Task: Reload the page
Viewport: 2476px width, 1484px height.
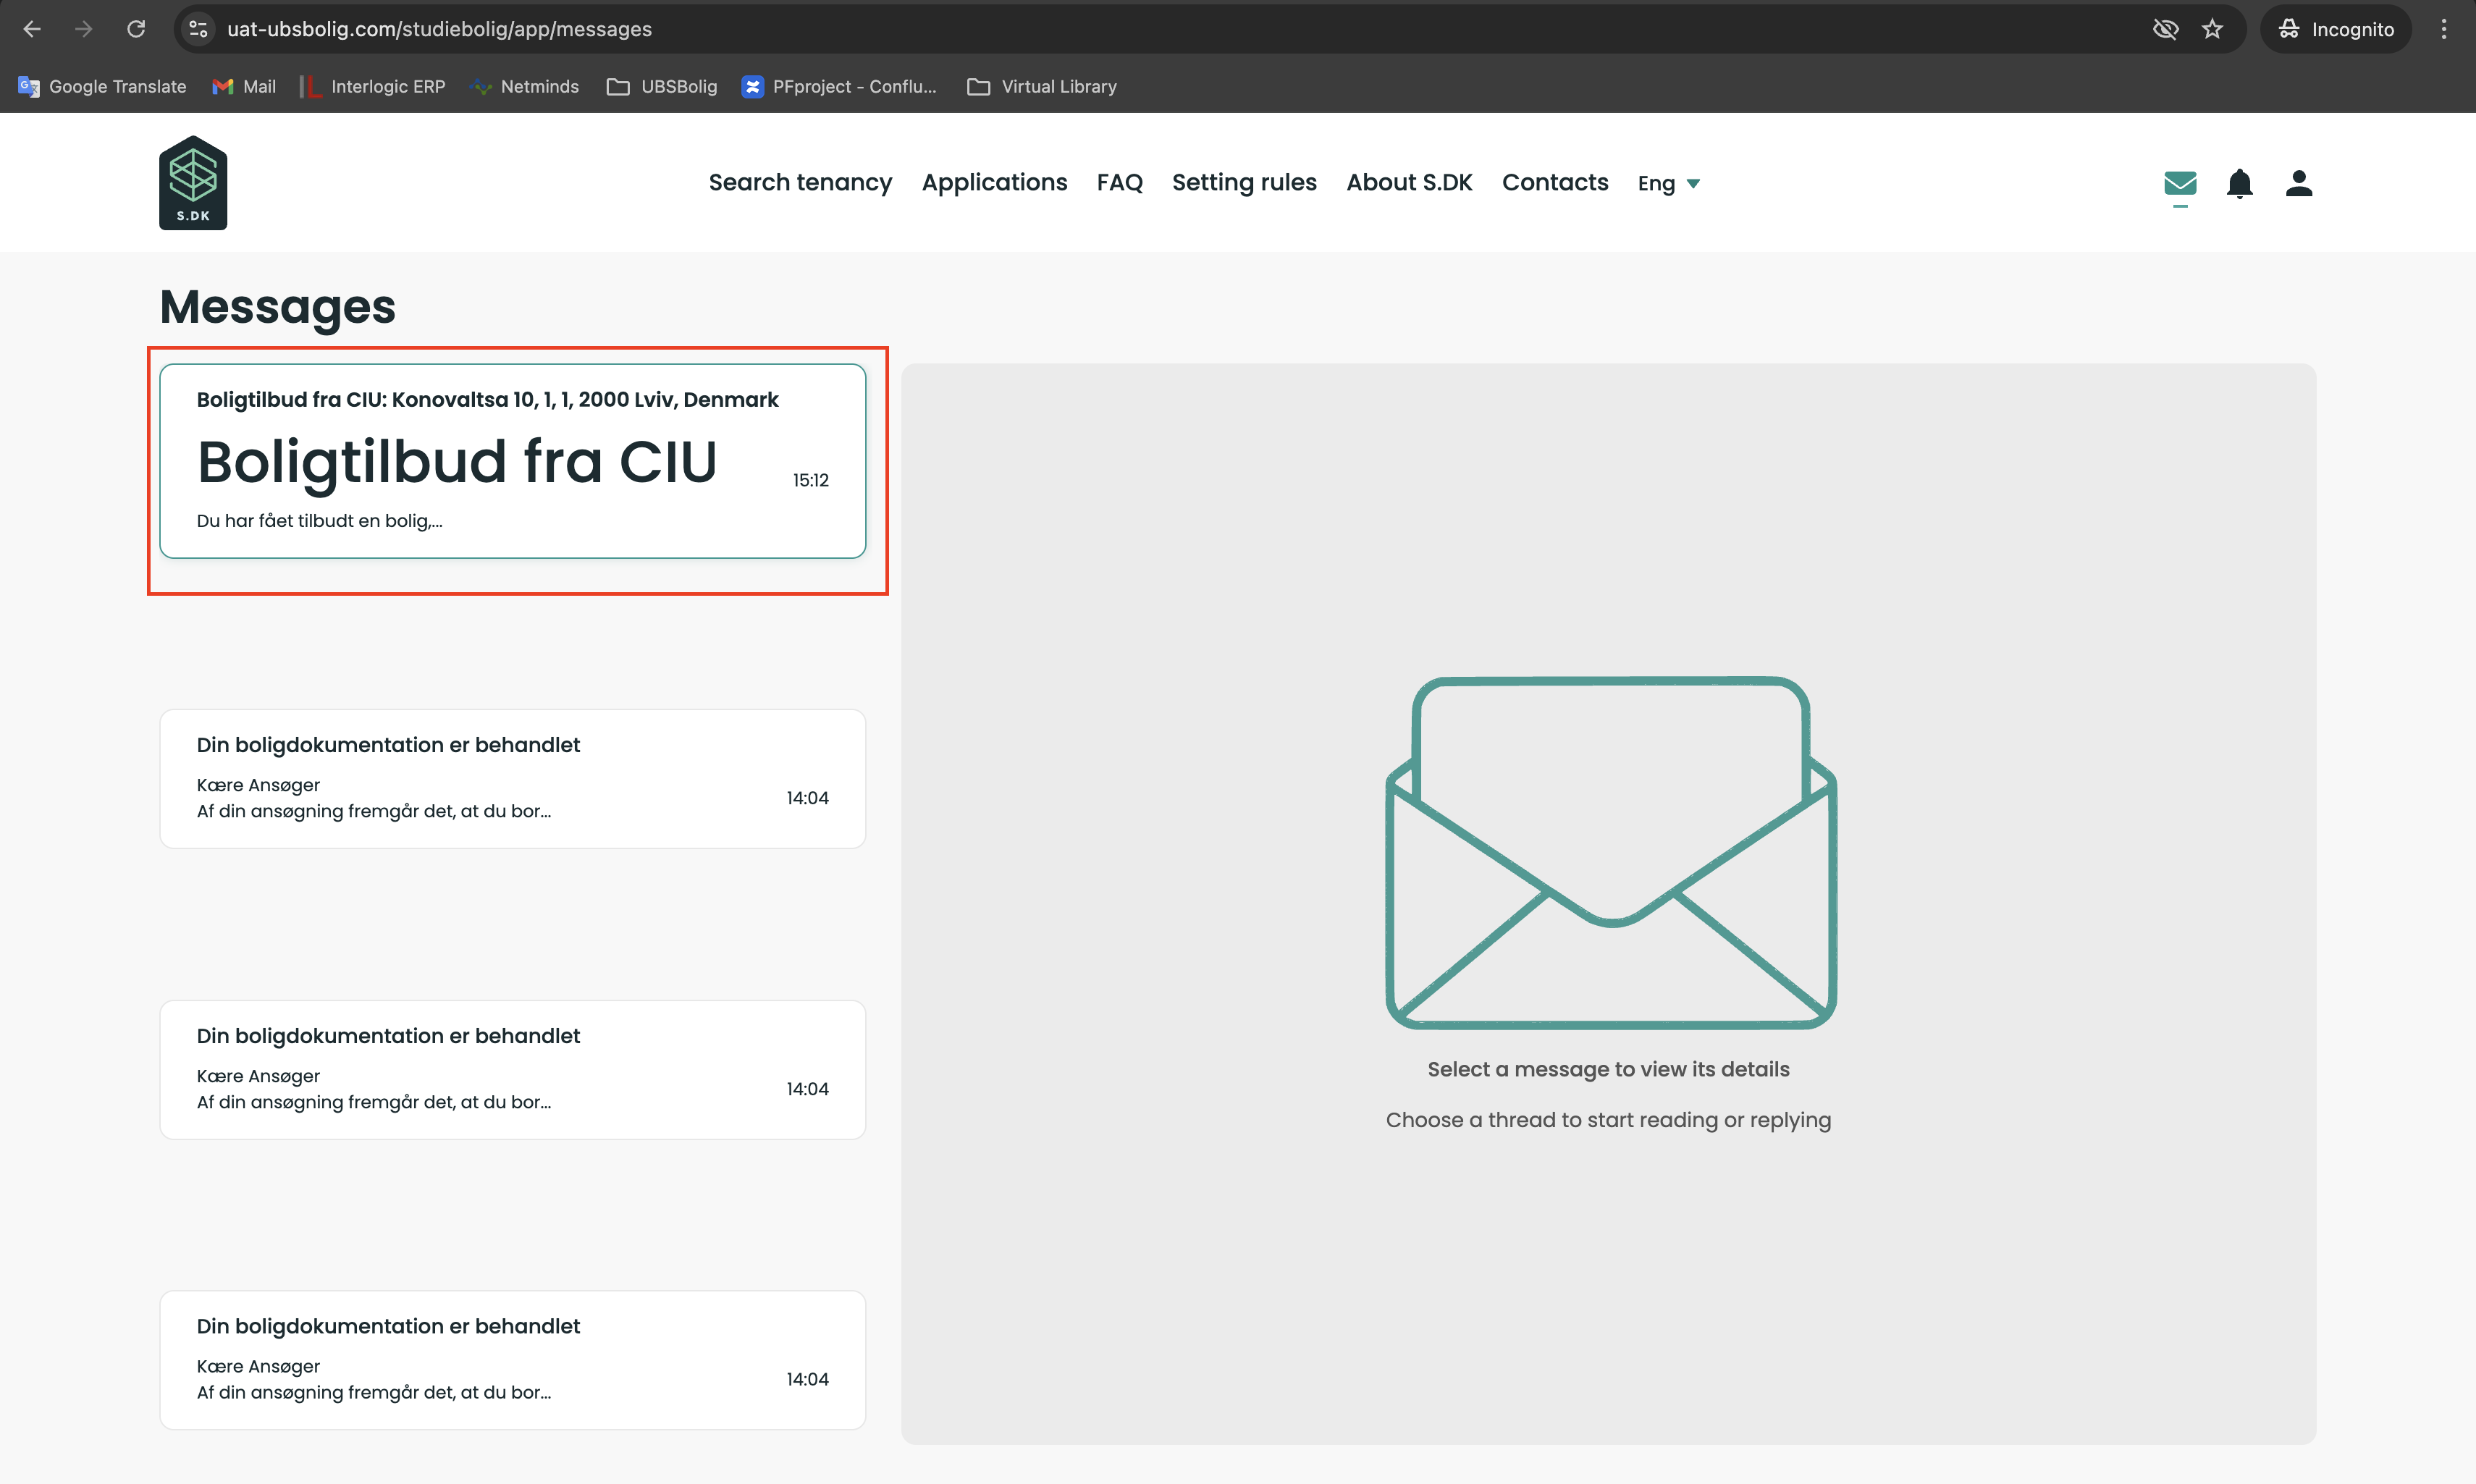Action: (x=136, y=29)
